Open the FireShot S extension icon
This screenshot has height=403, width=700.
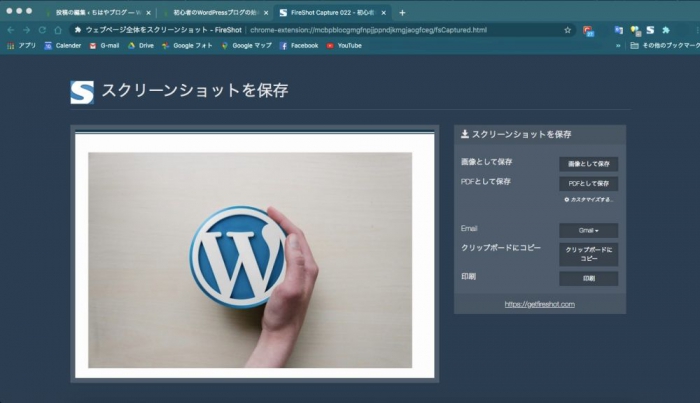[x=650, y=30]
